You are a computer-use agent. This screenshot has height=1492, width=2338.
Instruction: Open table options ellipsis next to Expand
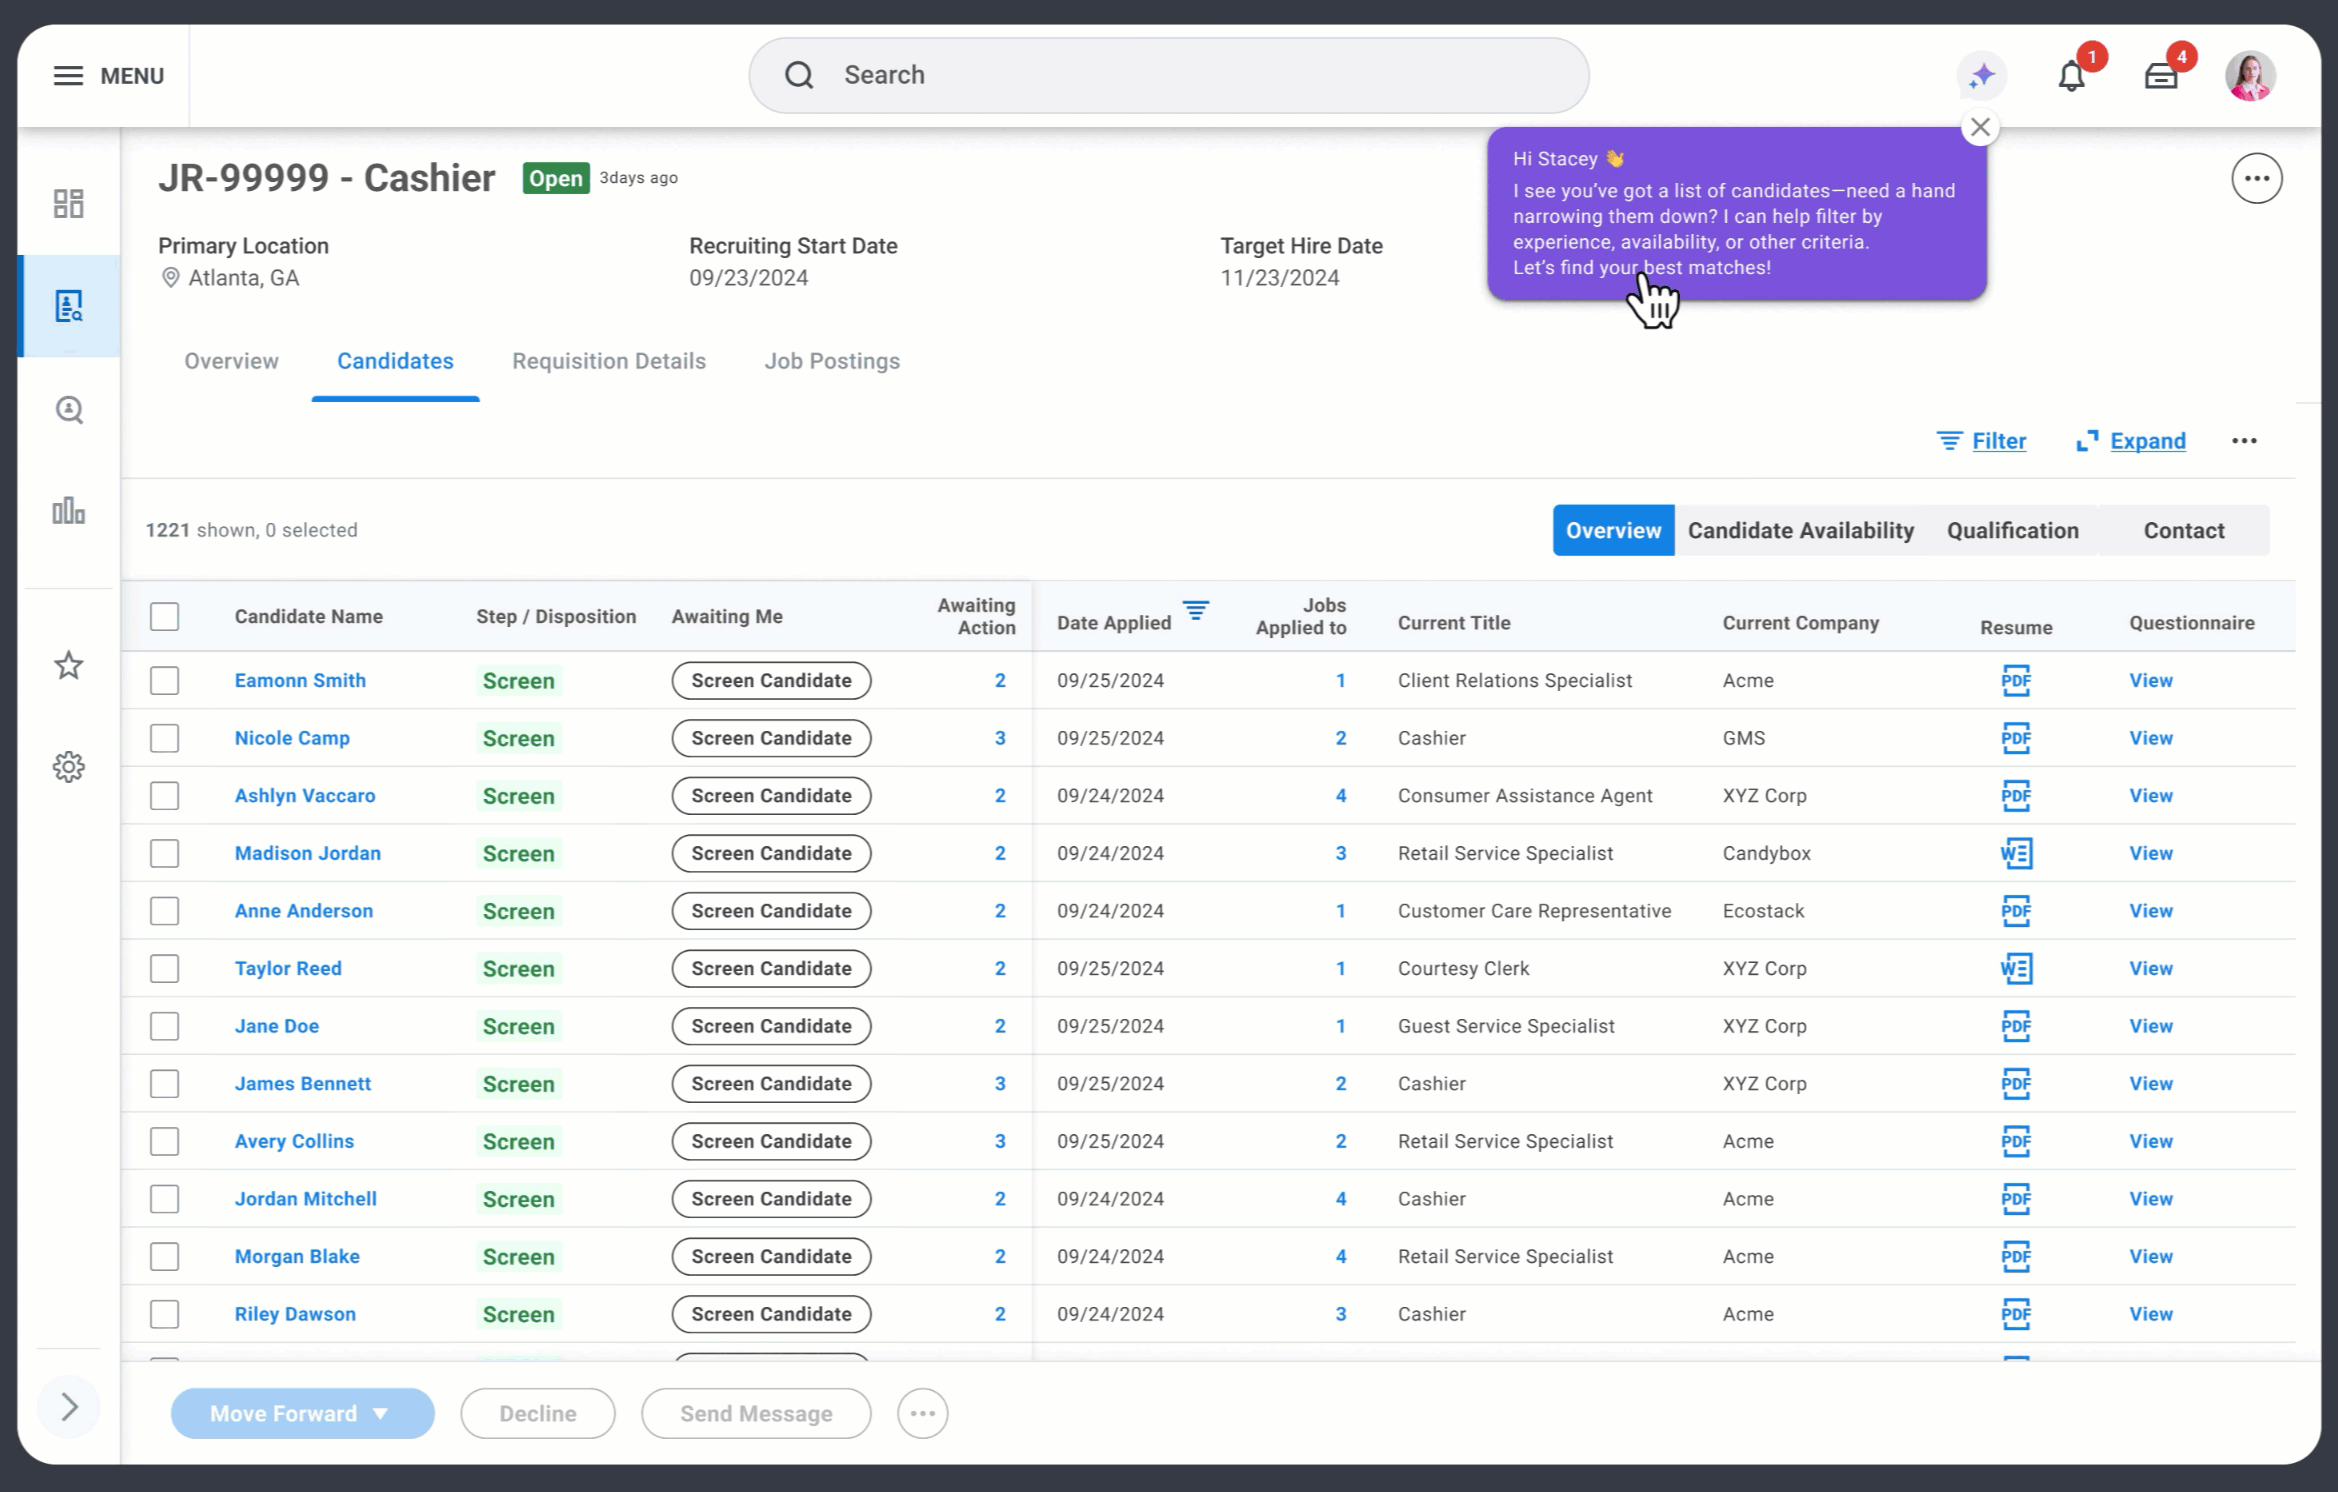click(x=2244, y=441)
